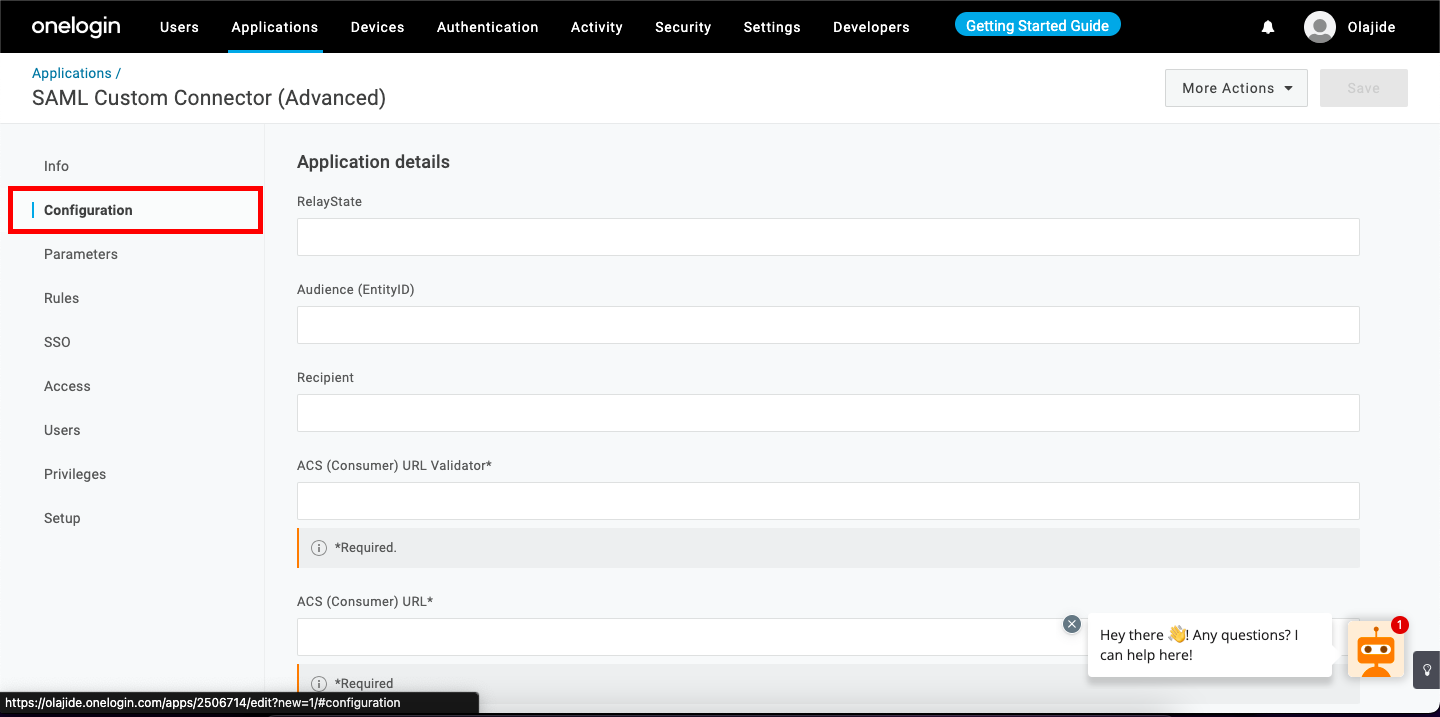The width and height of the screenshot is (1440, 717).
Task: Select the SSO sidebar tab
Action: (58, 342)
